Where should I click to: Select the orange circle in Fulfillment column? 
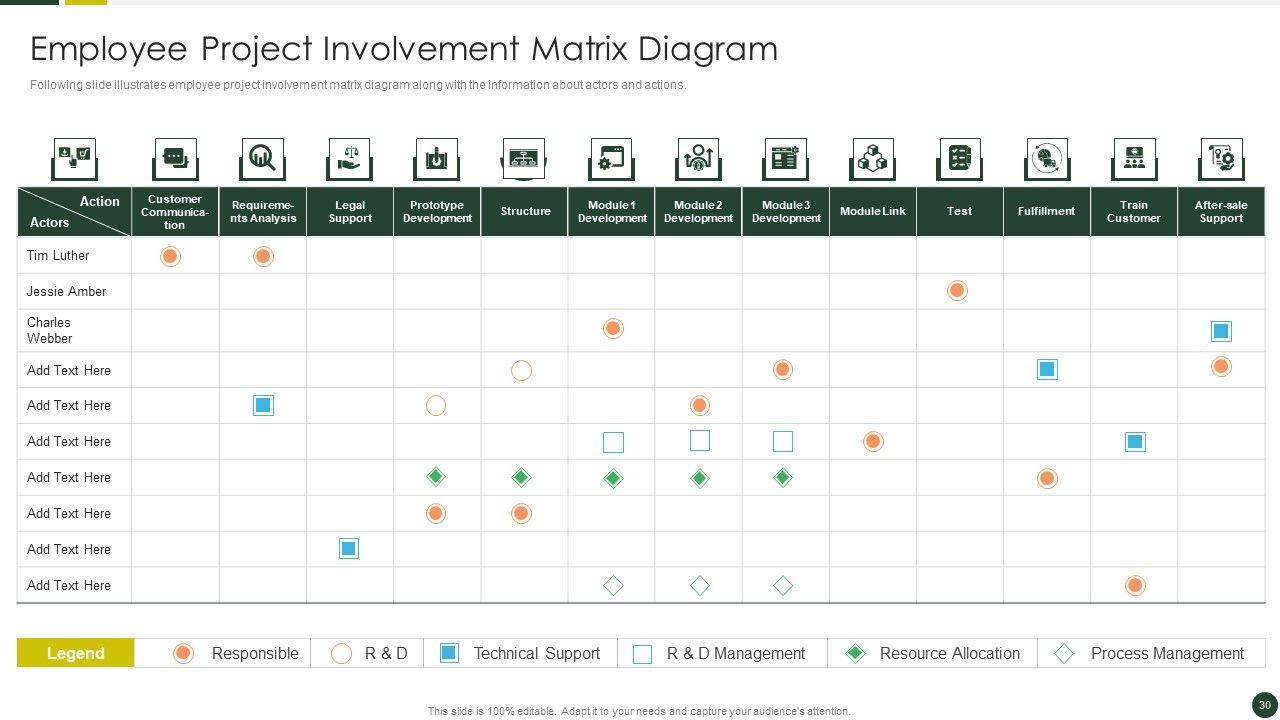pyautogui.click(x=1047, y=478)
